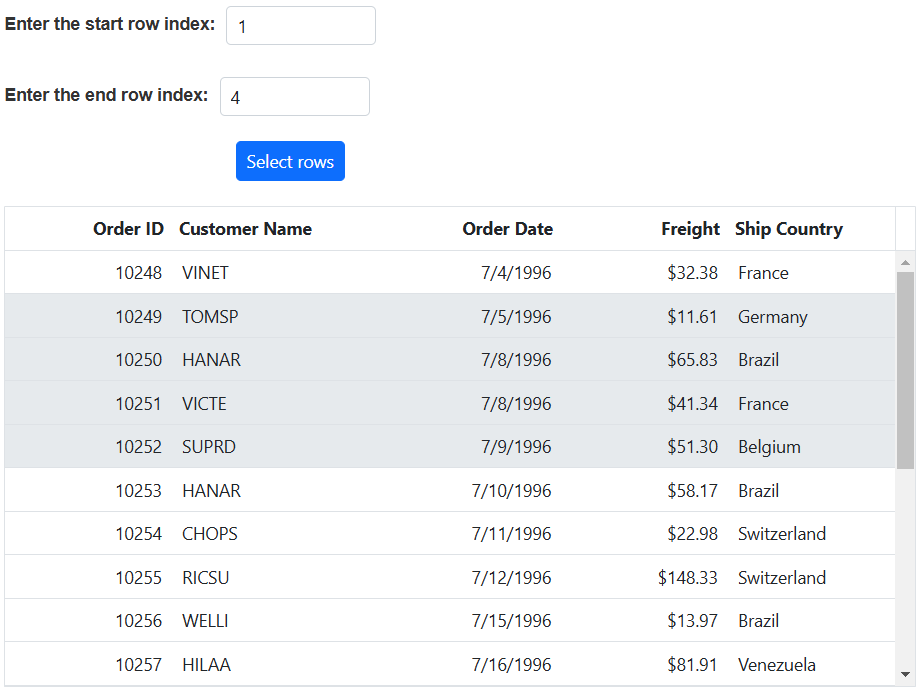This screenshot has width=917, height=688.
Task: Click 7/8/1996 in the 10250 row
Action: 516,360
